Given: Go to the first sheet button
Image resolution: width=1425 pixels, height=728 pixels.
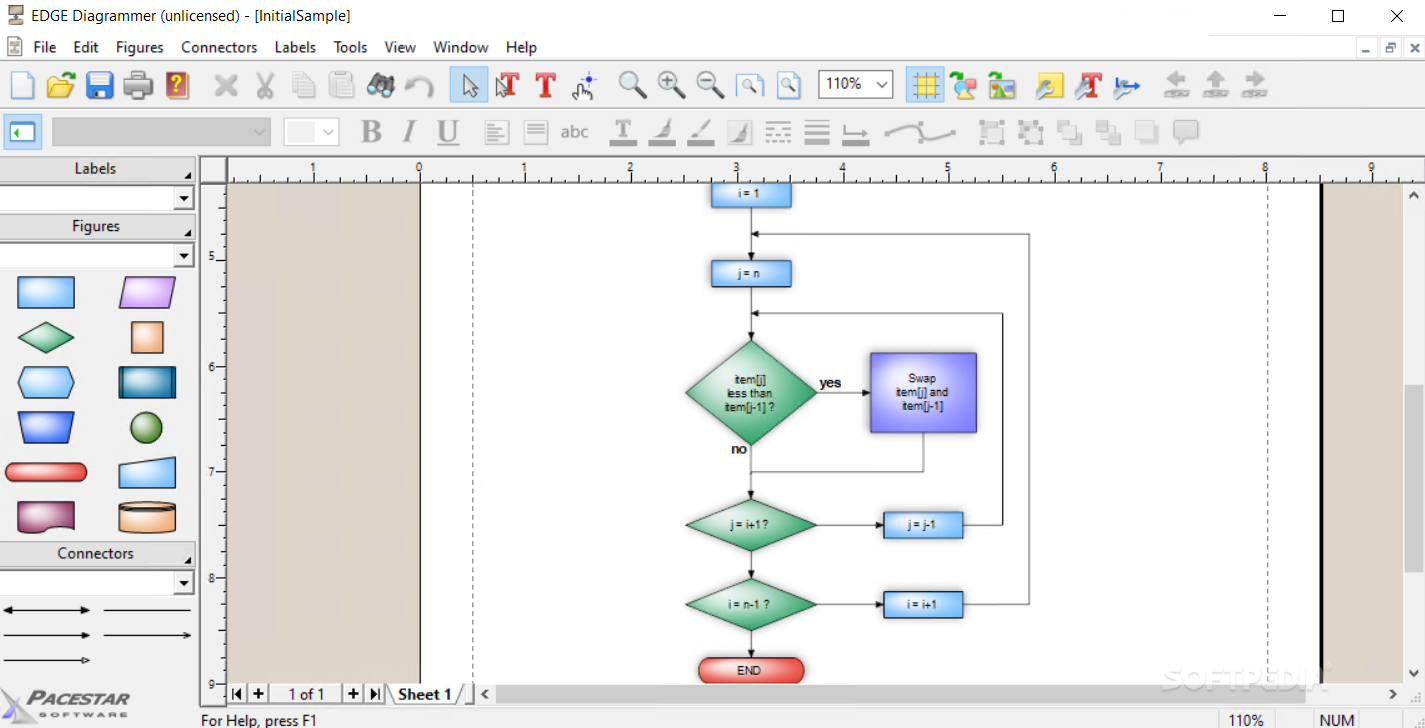Looking at the screenshot, I should tap(238, 694).
